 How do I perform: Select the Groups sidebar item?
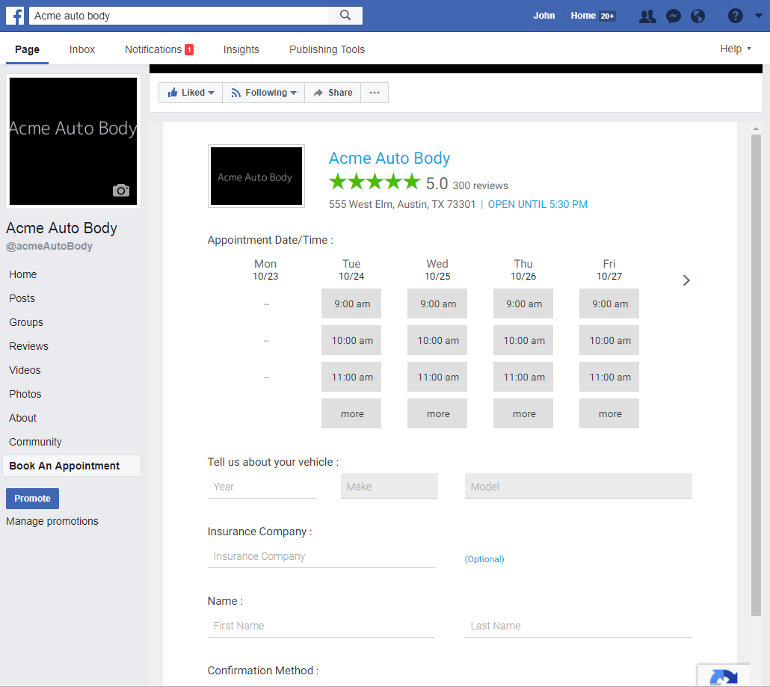[26, 322]
